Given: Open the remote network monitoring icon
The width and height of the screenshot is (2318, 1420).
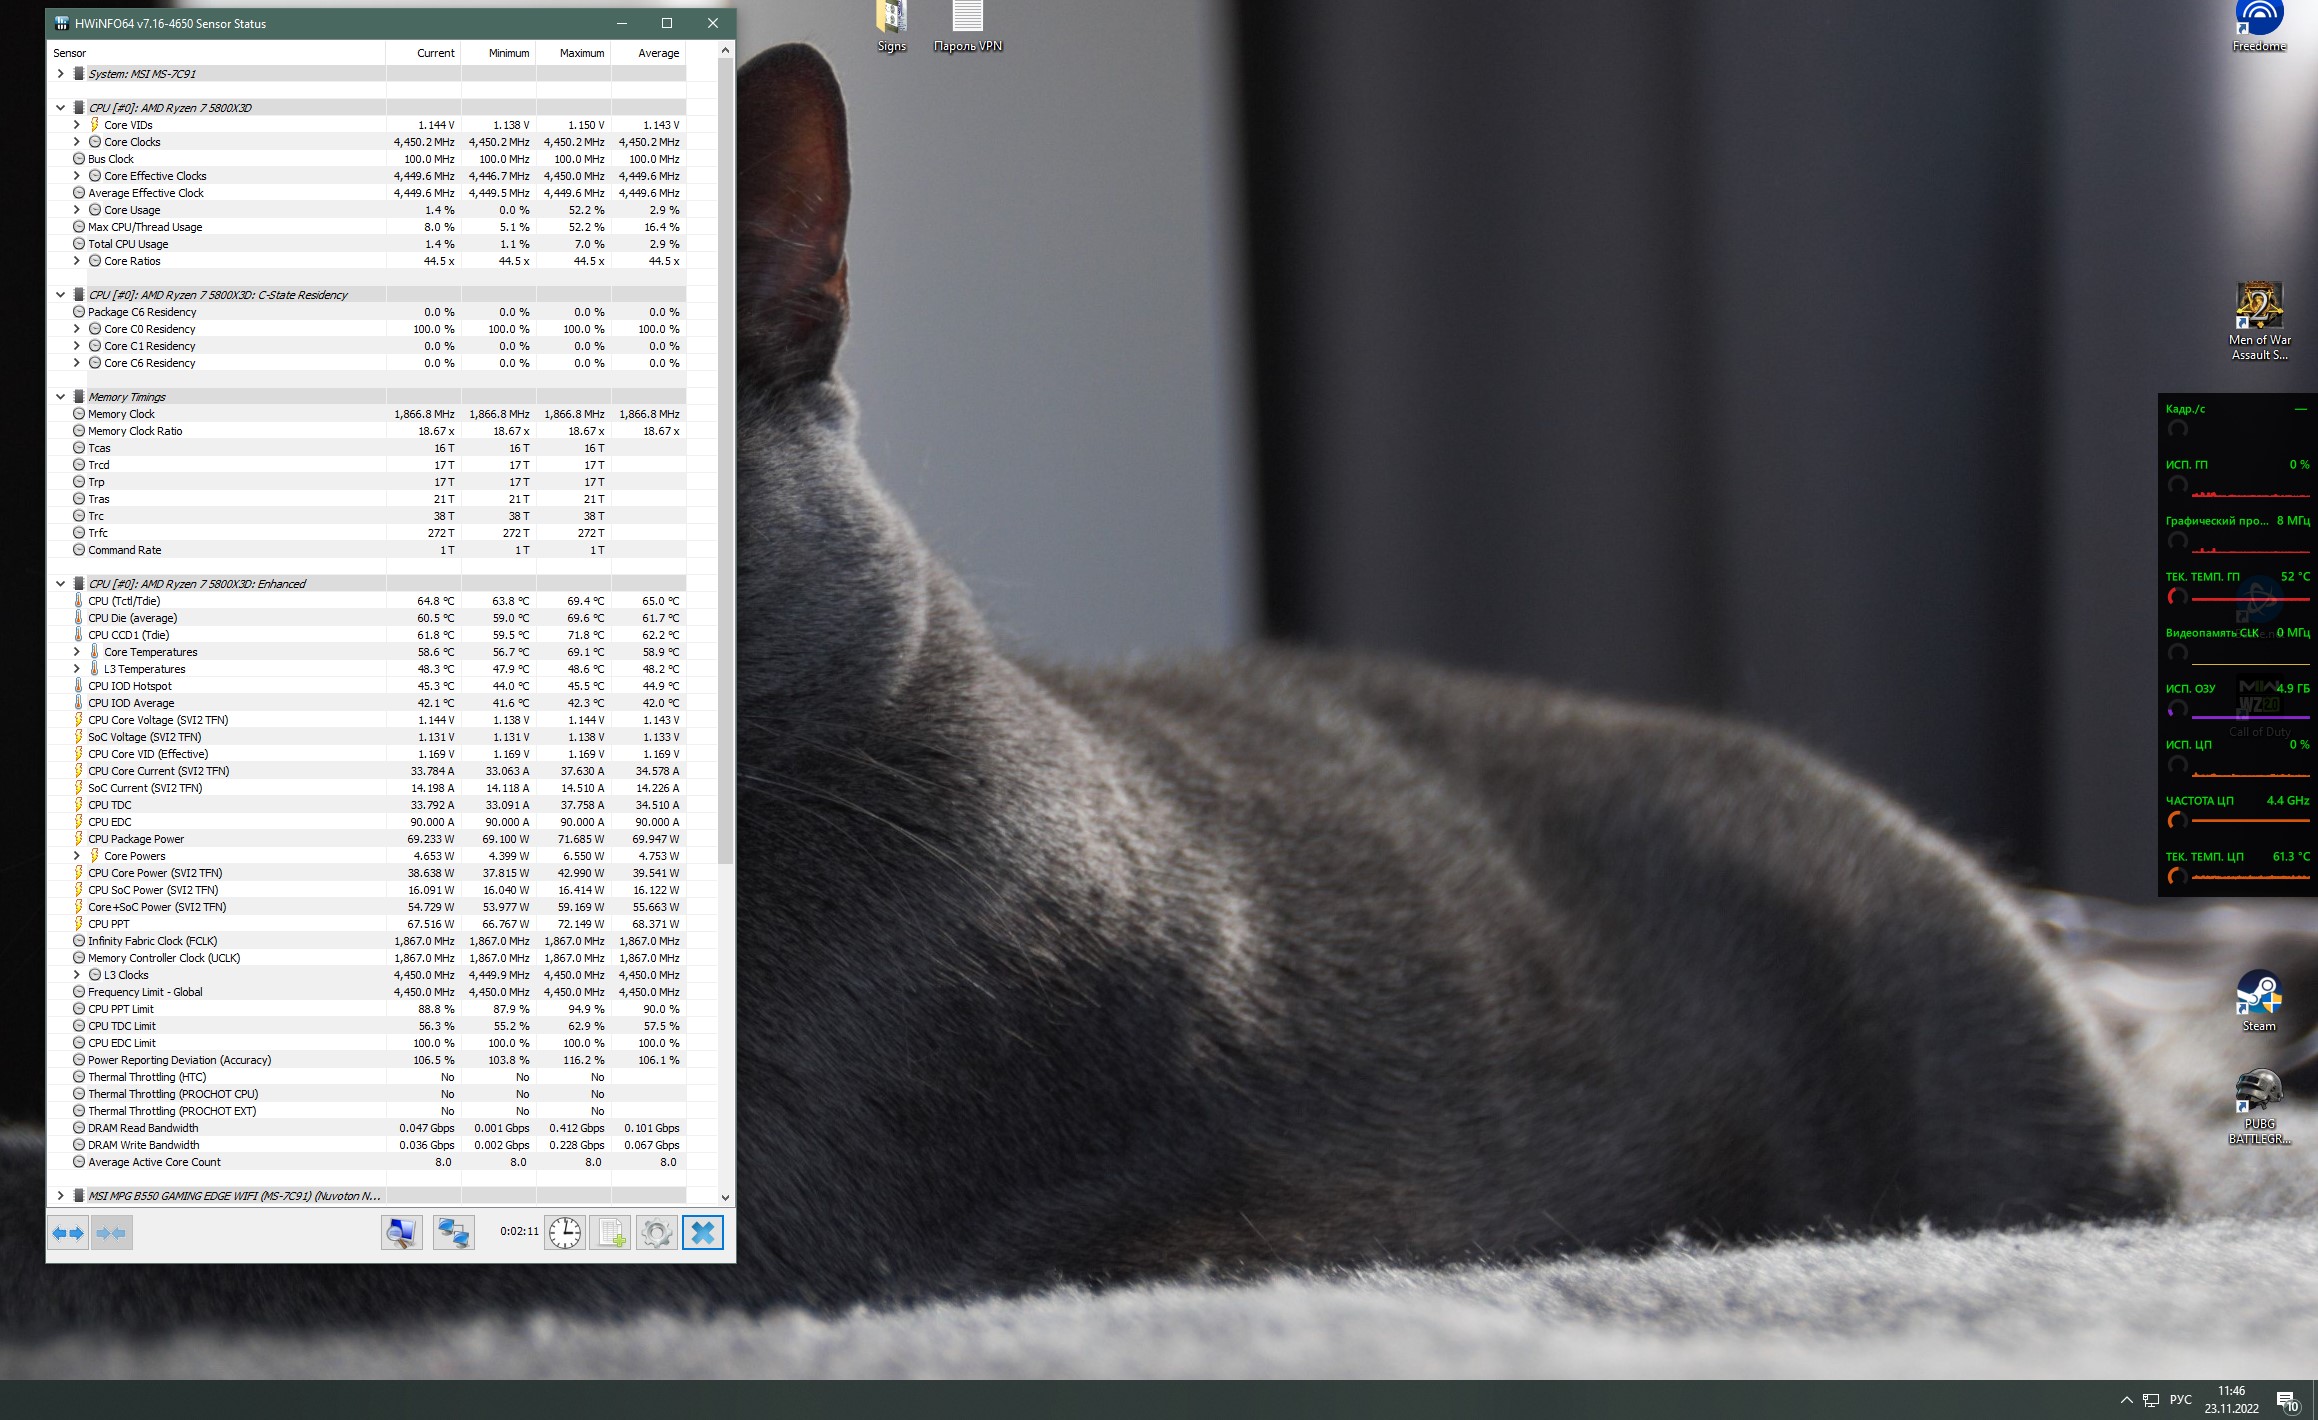Looking at the screenshot, I should [453, 1233].
